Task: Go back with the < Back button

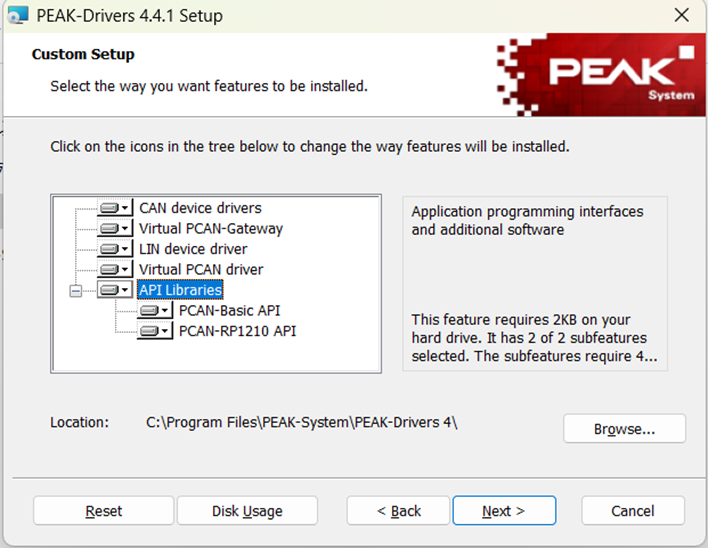Action: [x=399, y=510]
